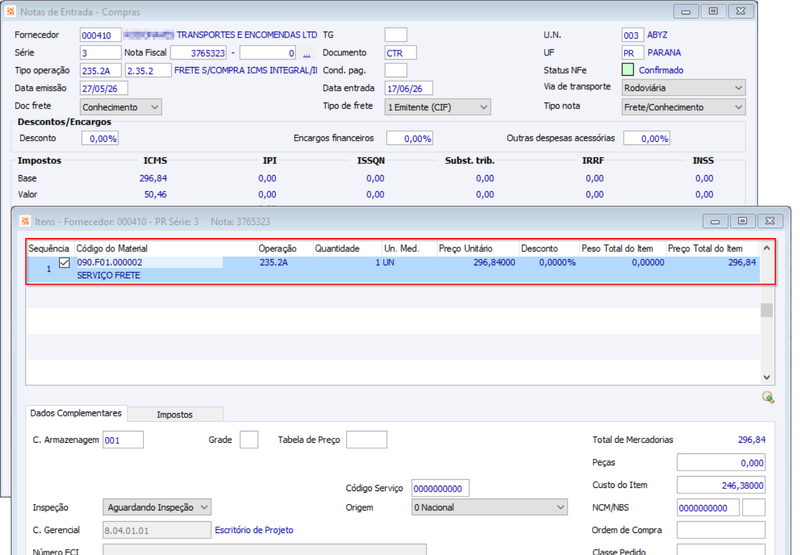This screenshot has width=800, height=555.
Task: Click the Cond. pag. empty field
Action: (396, 70)
